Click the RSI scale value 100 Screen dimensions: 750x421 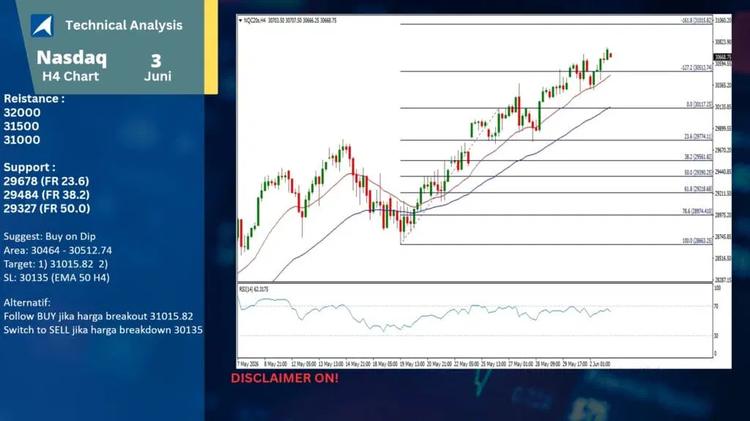point(717,288)
